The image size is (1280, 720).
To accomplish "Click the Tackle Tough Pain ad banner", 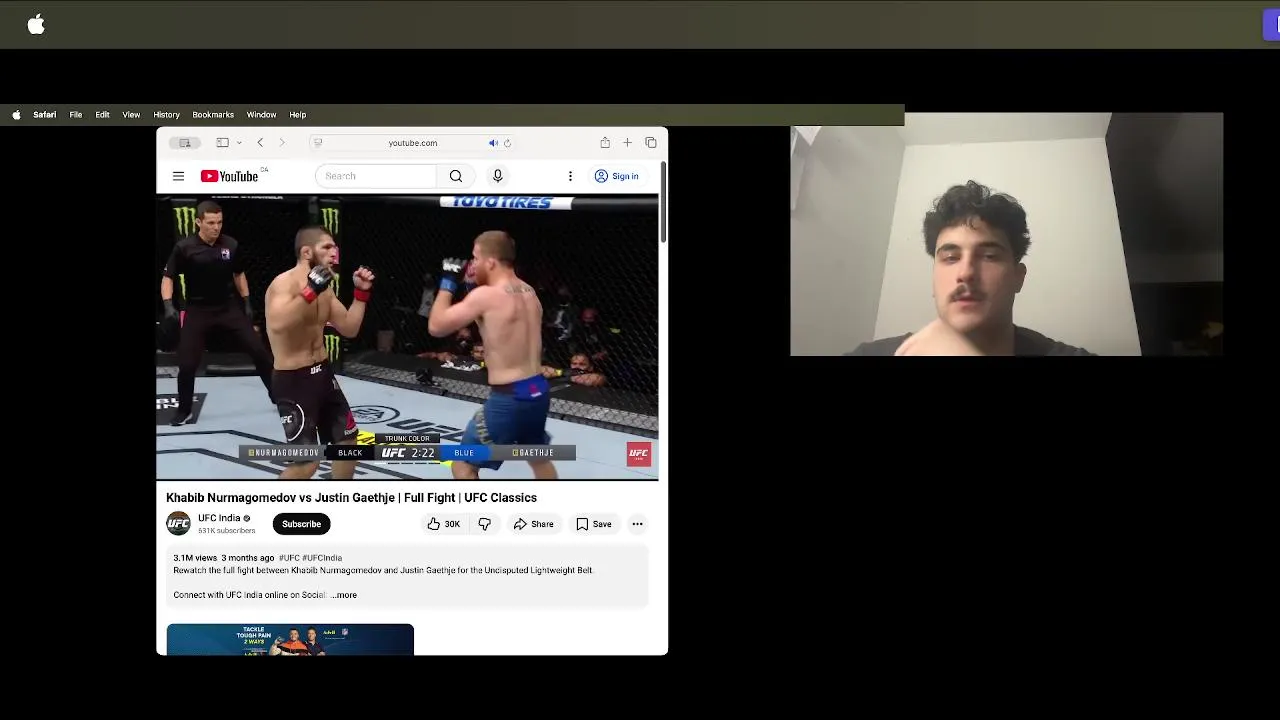I will coord(290,640).
